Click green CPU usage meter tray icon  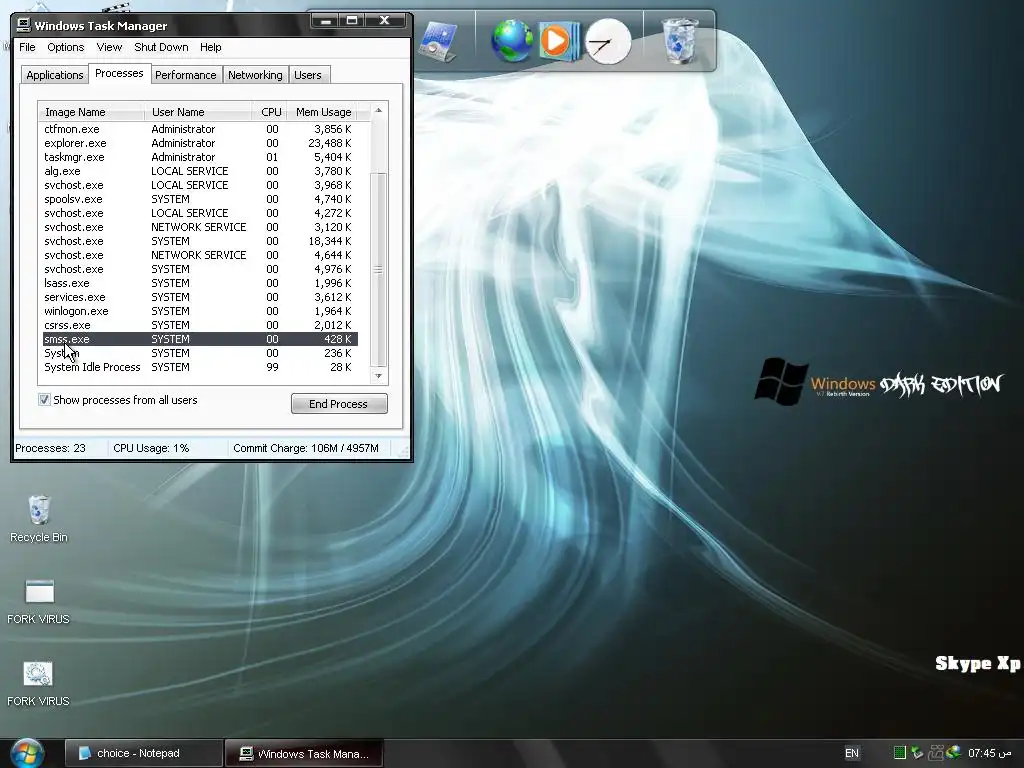pos(899,753)
